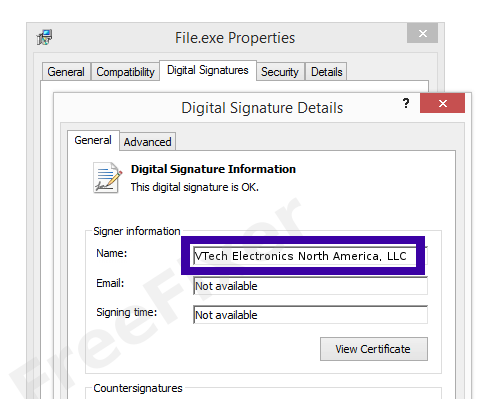Click the Email field showing Not available
Screen dimensions: 481x399
[310, 286]
